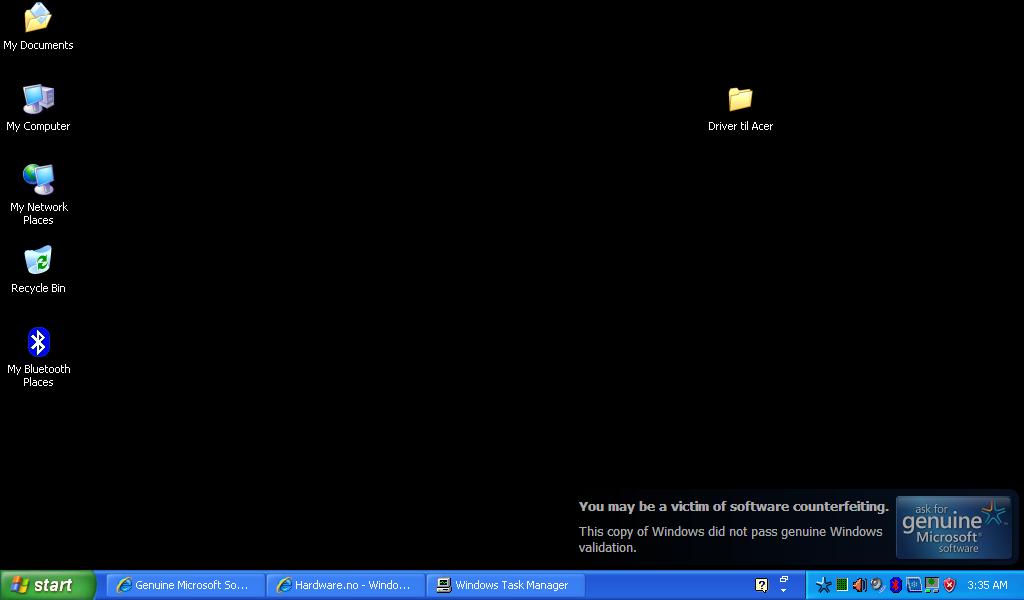Click the green CPU usage Task Manager tray icon

pyautogui.click(x=842, y=585)
